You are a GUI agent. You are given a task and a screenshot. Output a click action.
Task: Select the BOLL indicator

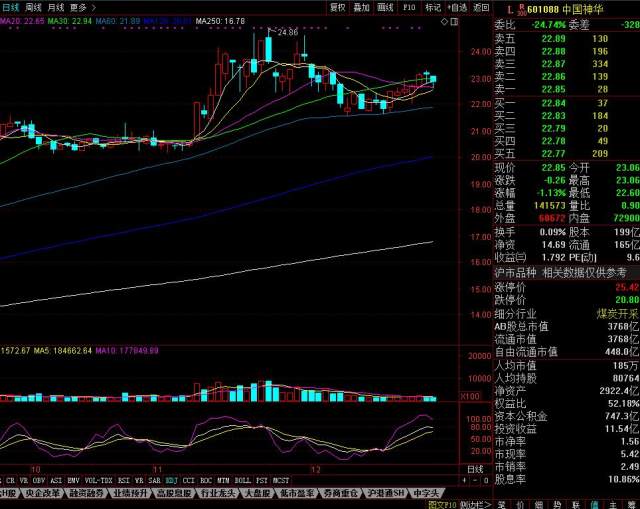coord(242,480)
